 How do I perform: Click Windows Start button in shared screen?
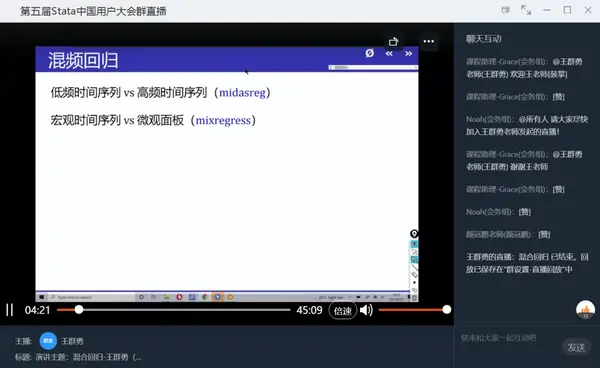[x=41, y=297]
